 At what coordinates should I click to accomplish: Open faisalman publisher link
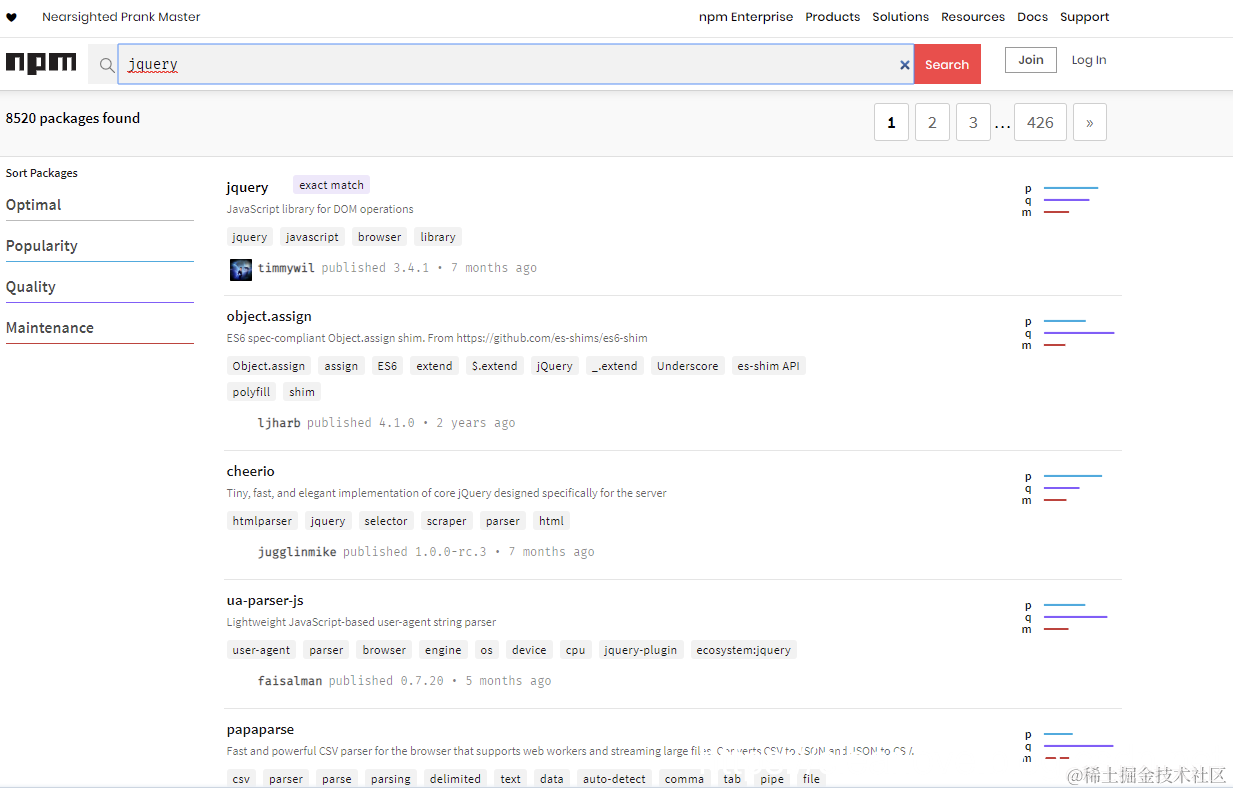click(290, 681)
